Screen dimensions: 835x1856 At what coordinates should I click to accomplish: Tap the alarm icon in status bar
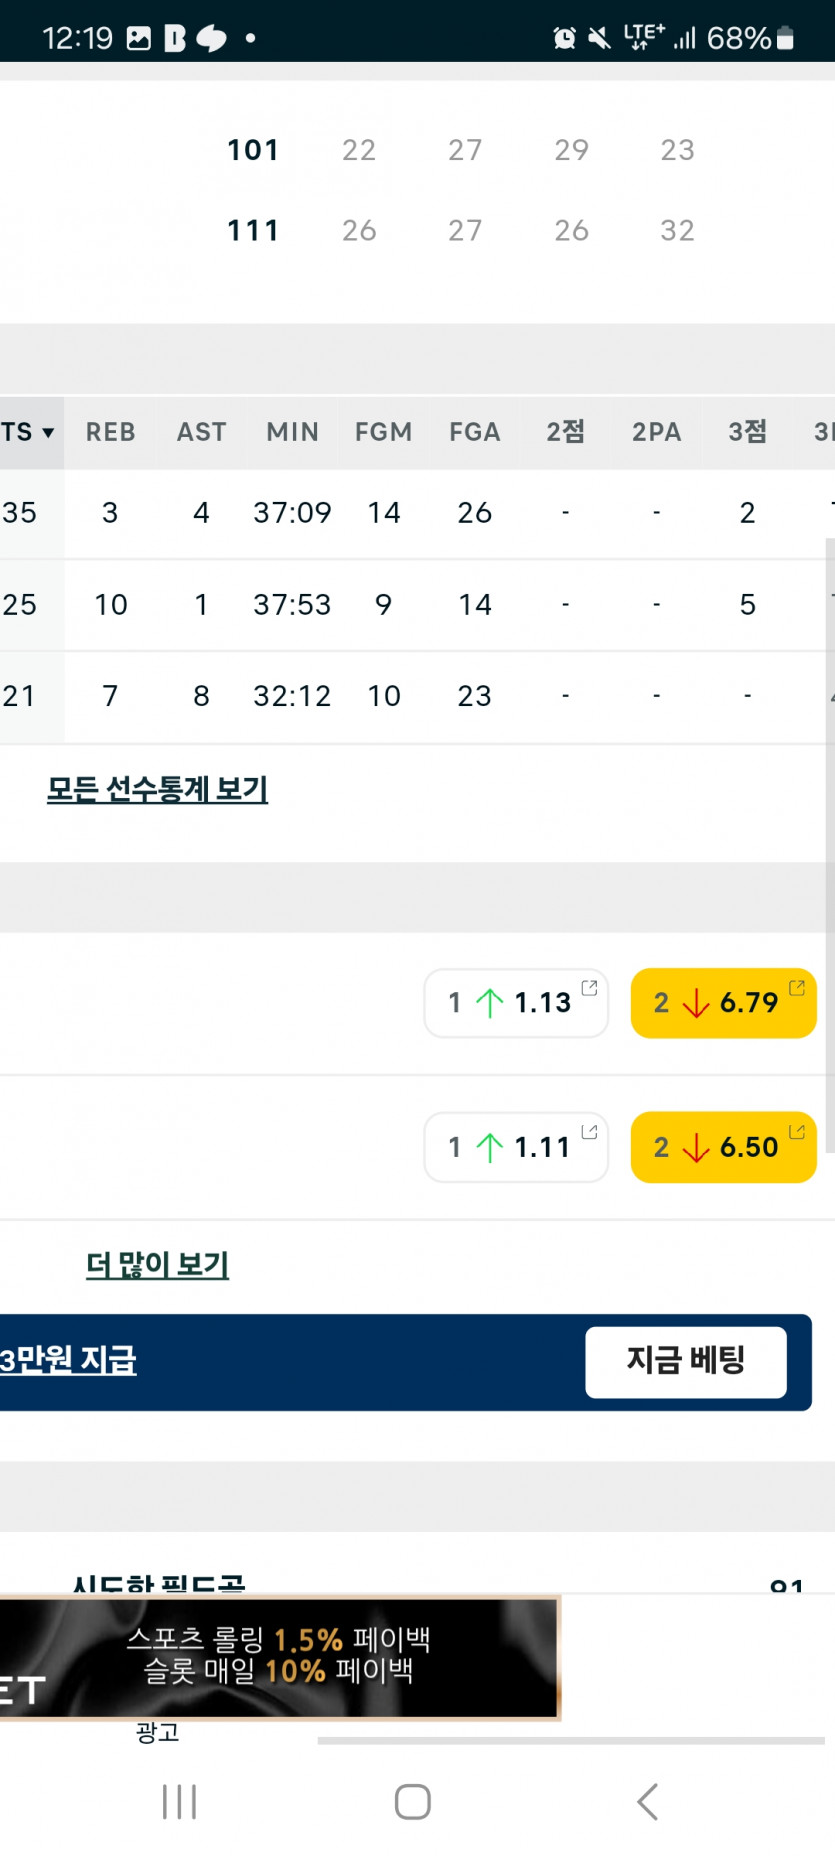tap(564, 38)
